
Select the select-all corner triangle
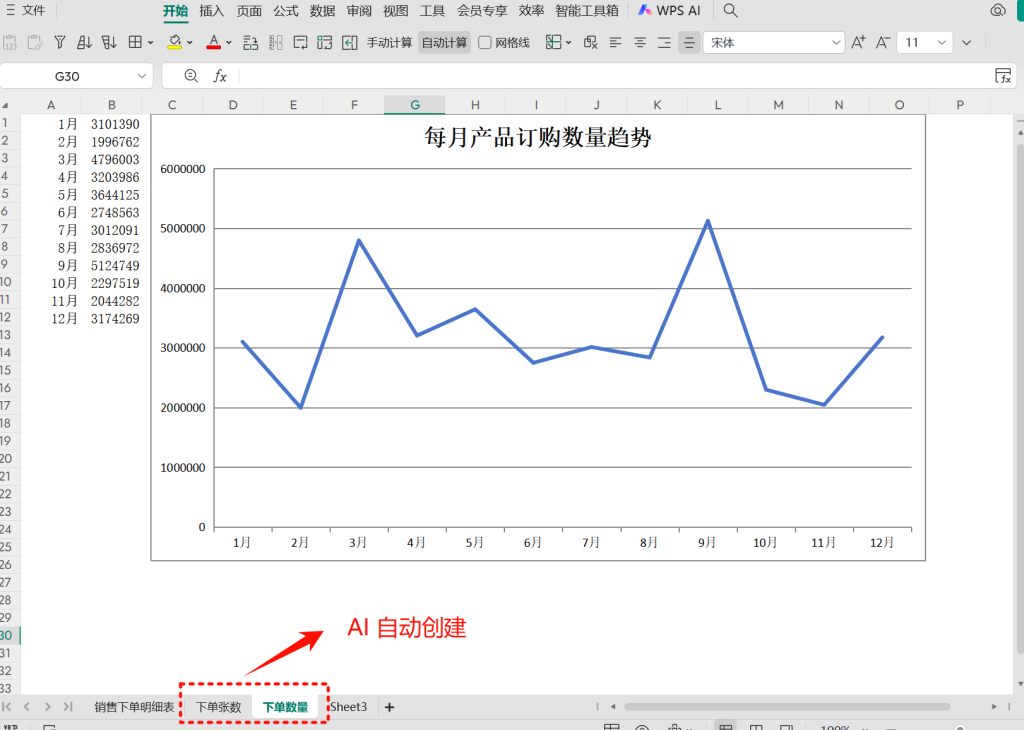click(x=6, y=105)
